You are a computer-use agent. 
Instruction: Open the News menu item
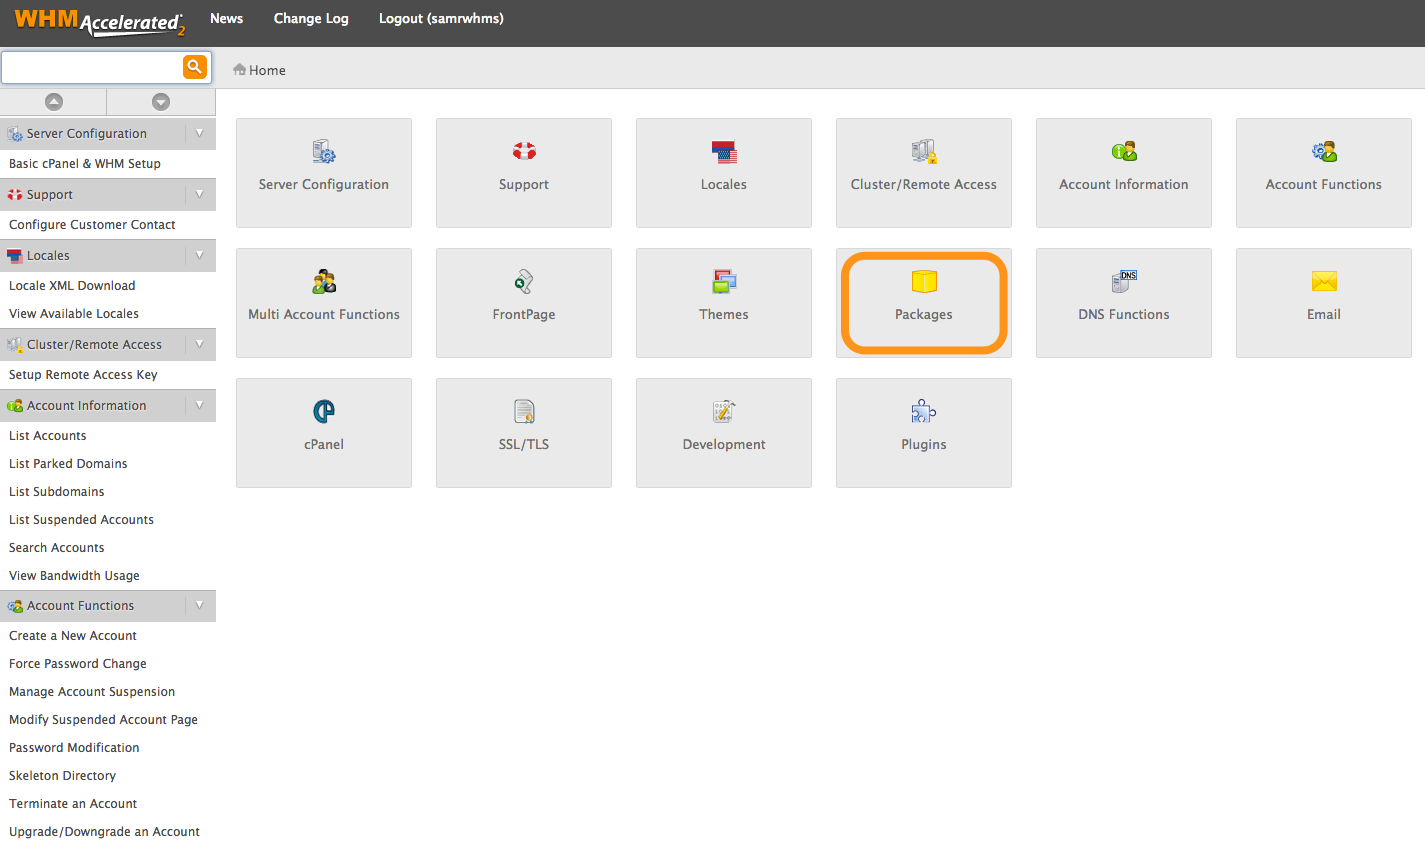click(x=227, y=18)
